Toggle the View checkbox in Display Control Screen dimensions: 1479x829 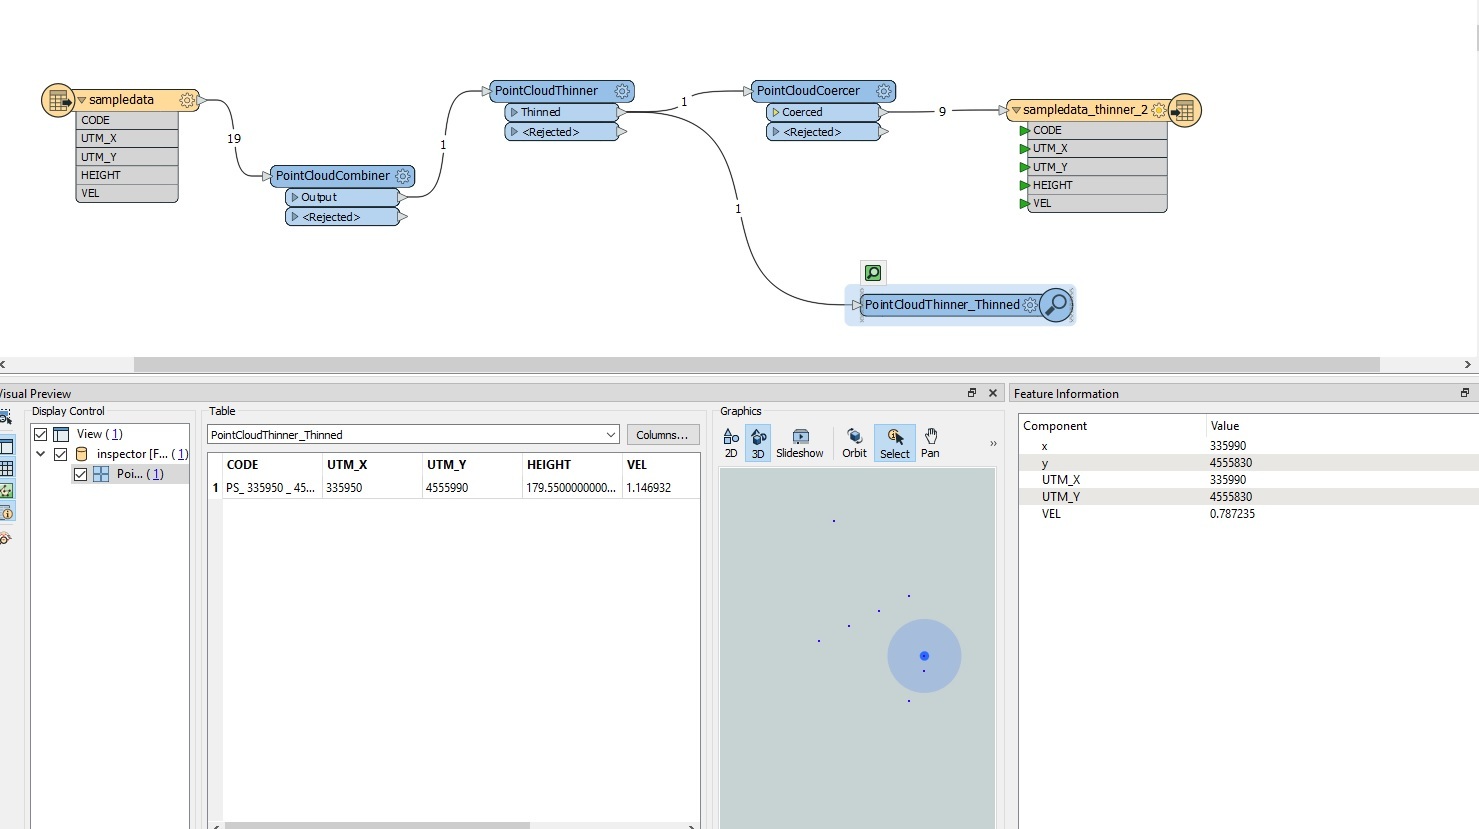41,434
